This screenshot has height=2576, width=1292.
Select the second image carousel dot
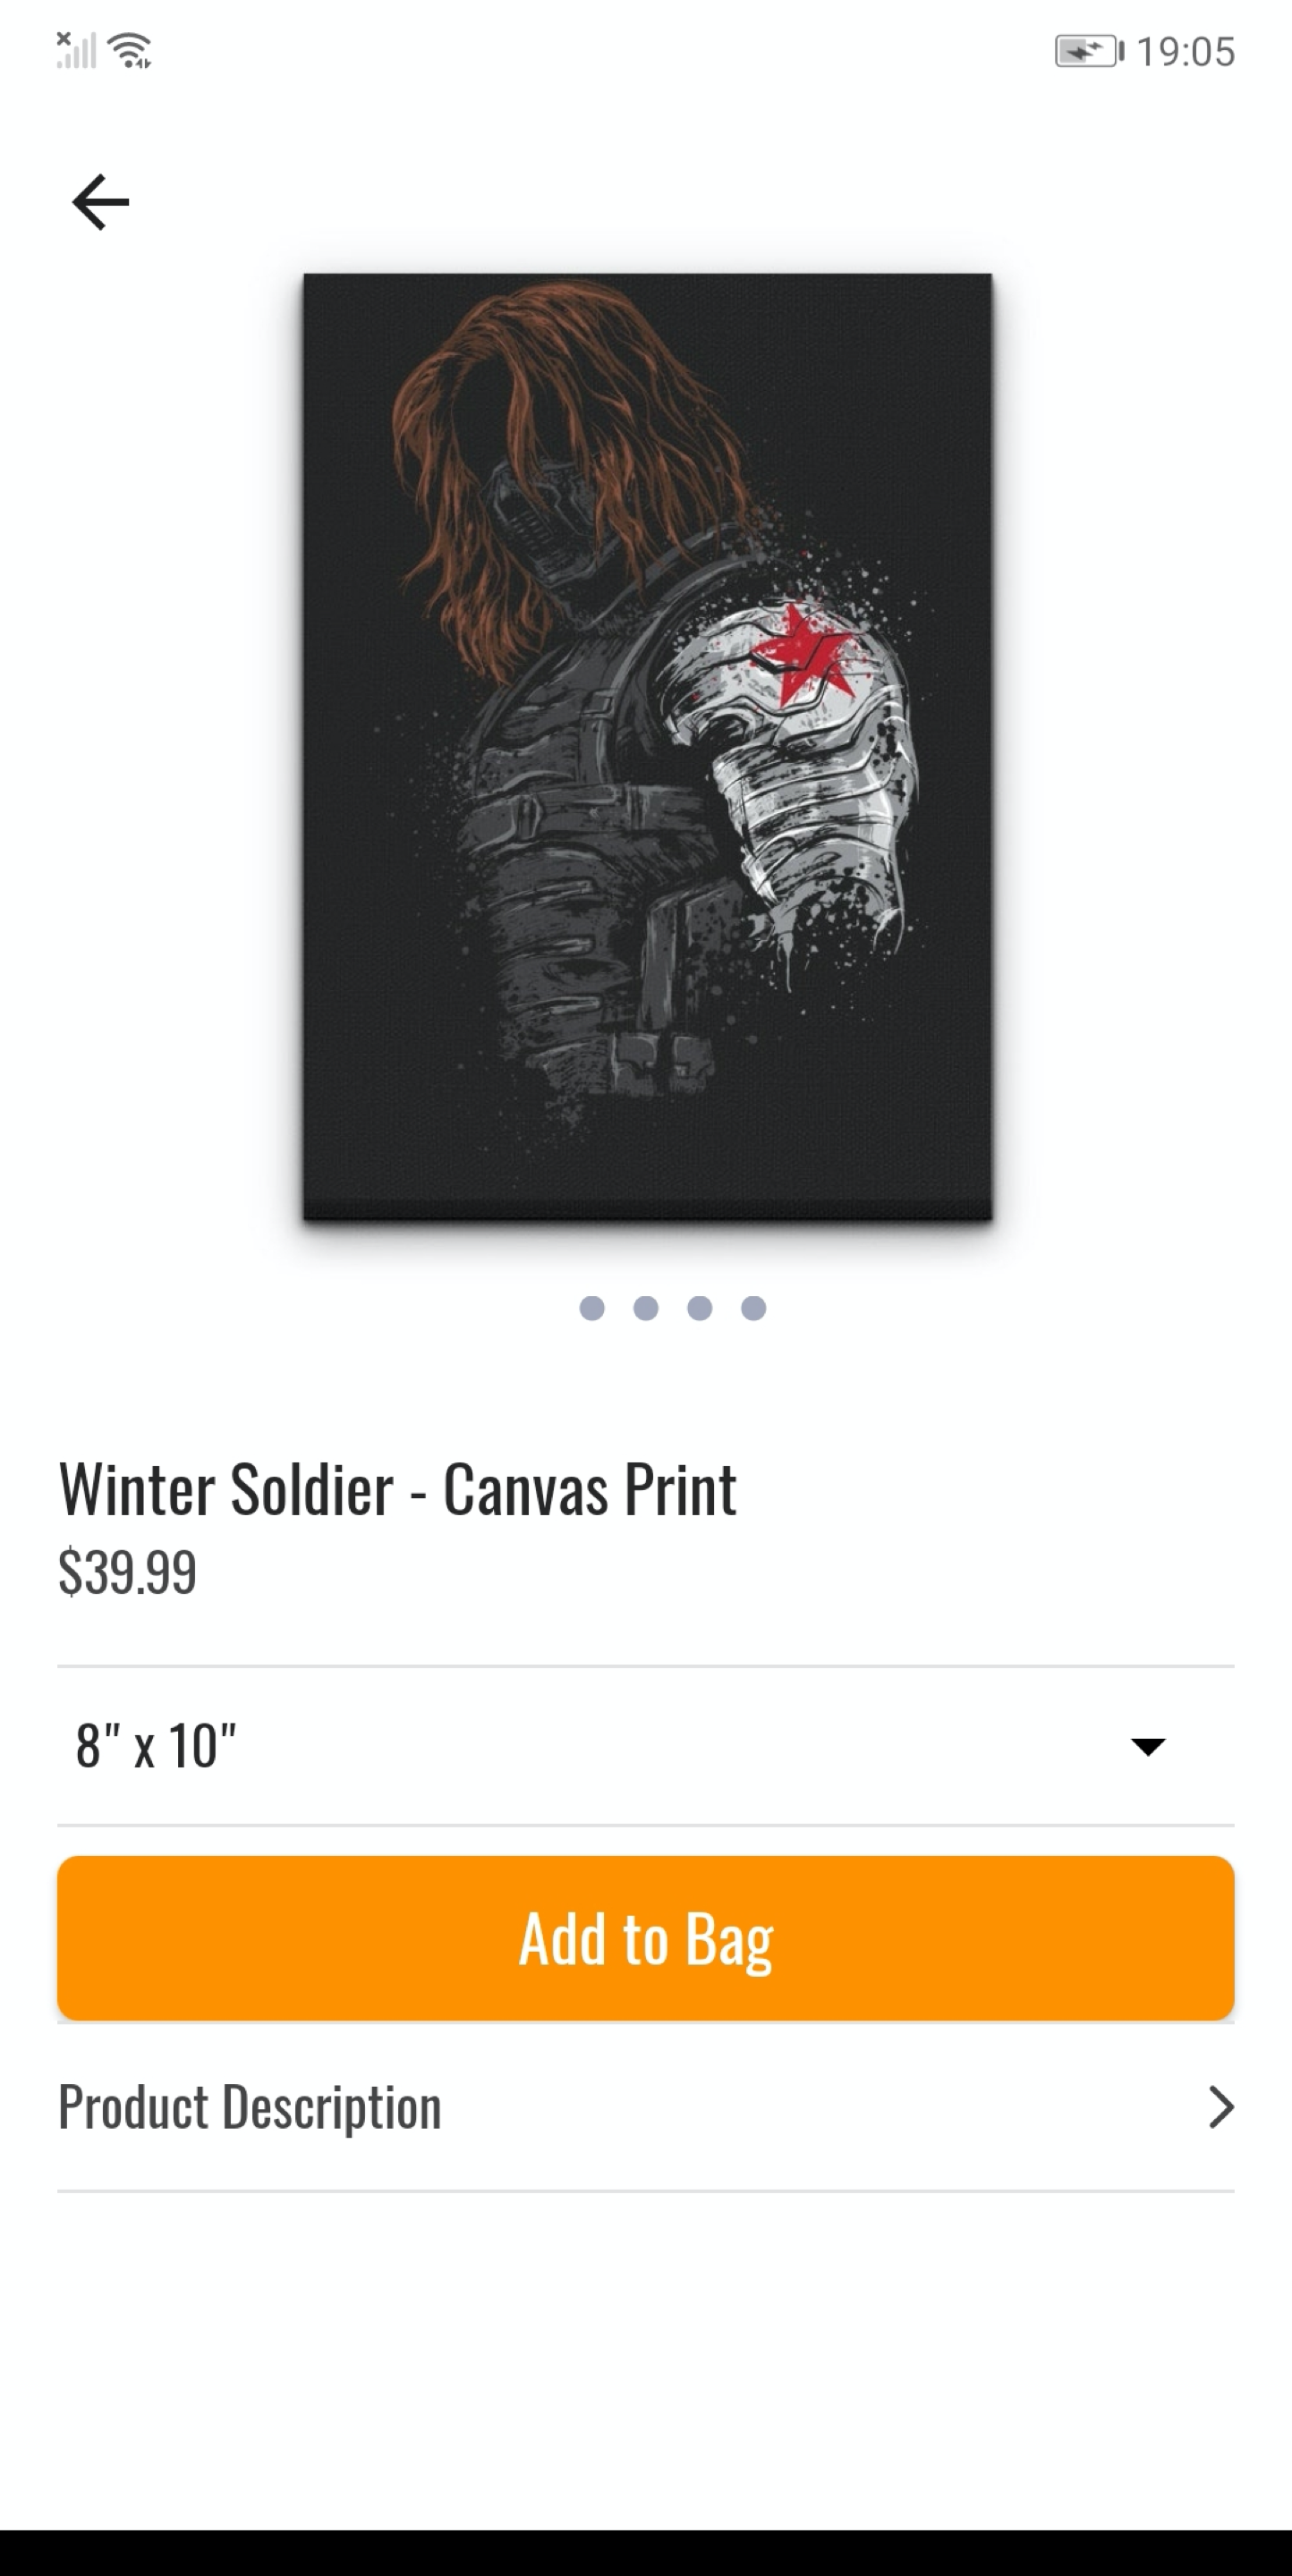(646, 1308)
